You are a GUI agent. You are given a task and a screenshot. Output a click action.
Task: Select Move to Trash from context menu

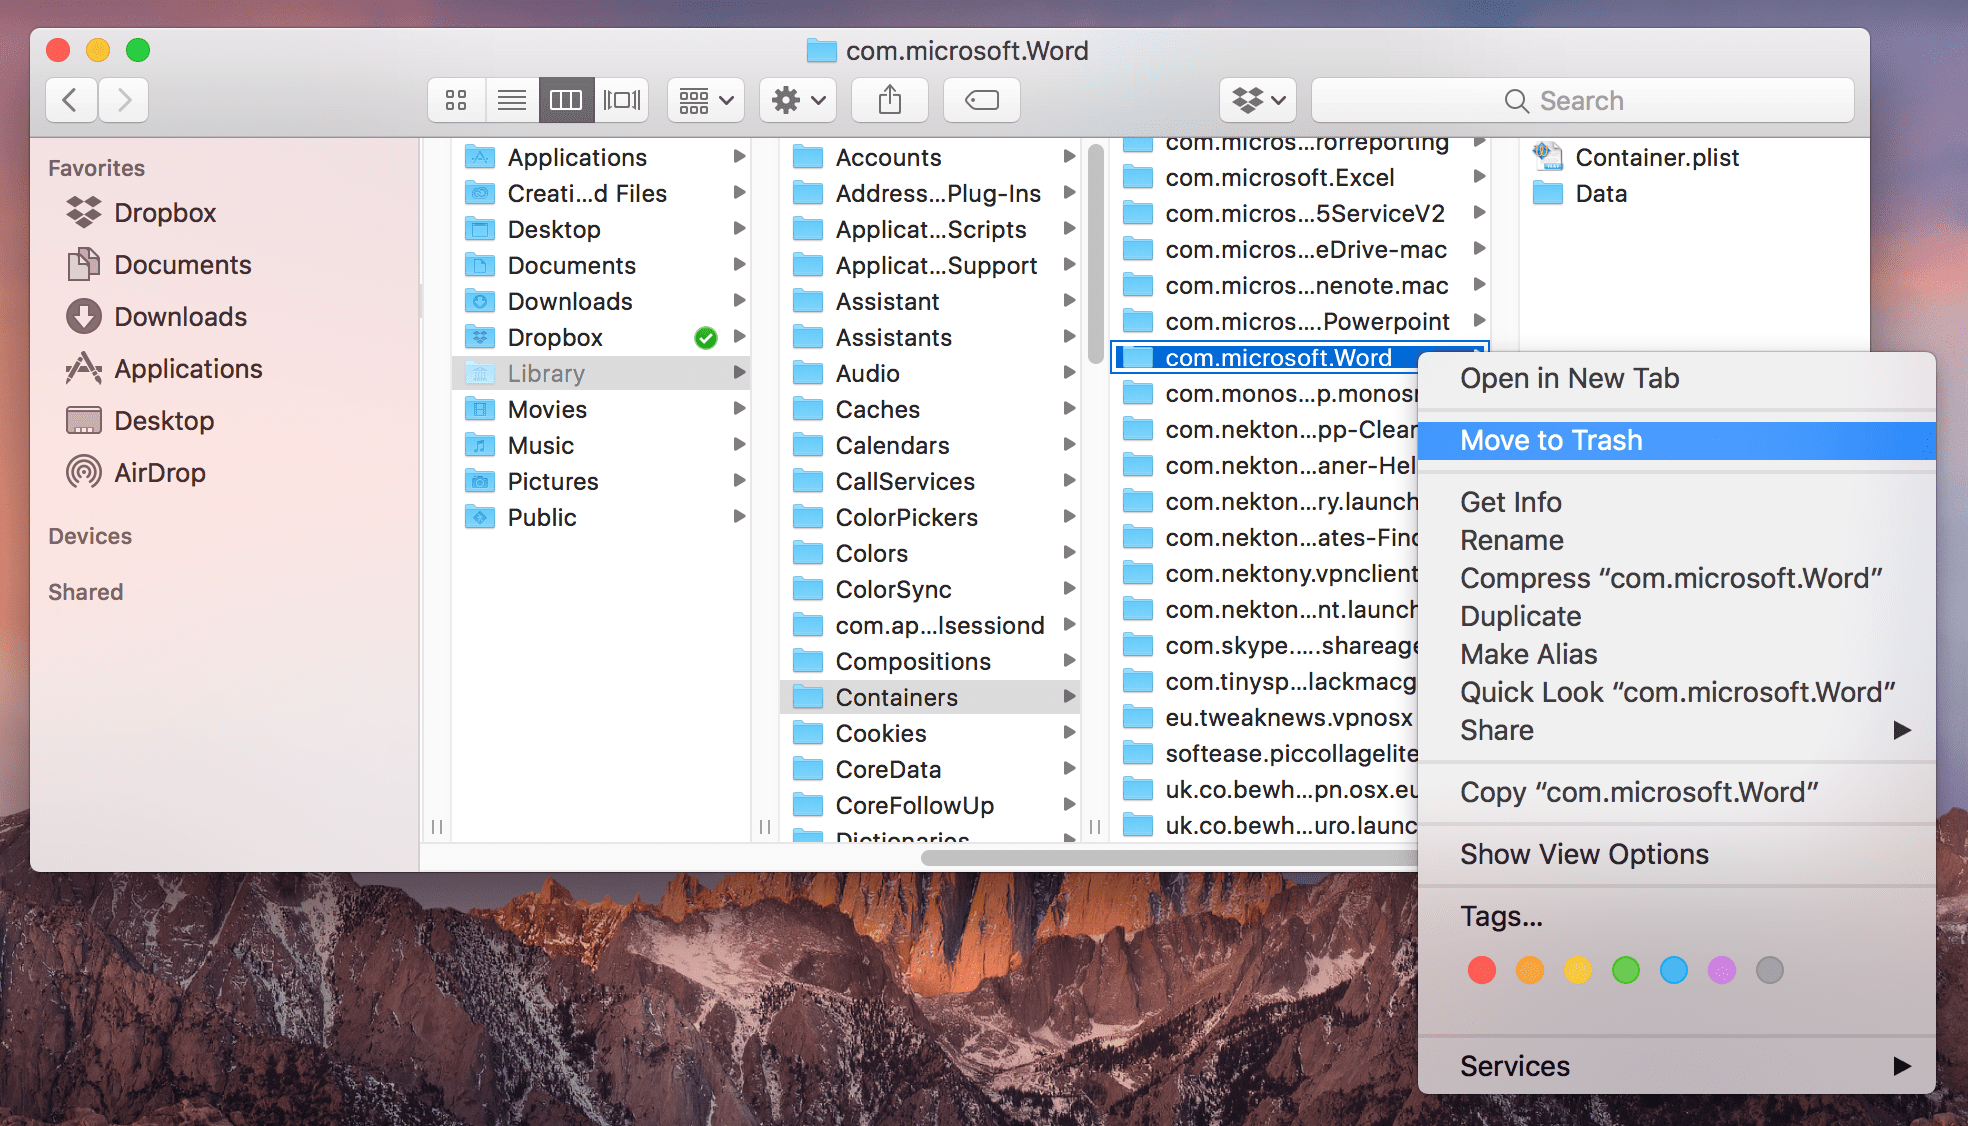(1550, 439)
